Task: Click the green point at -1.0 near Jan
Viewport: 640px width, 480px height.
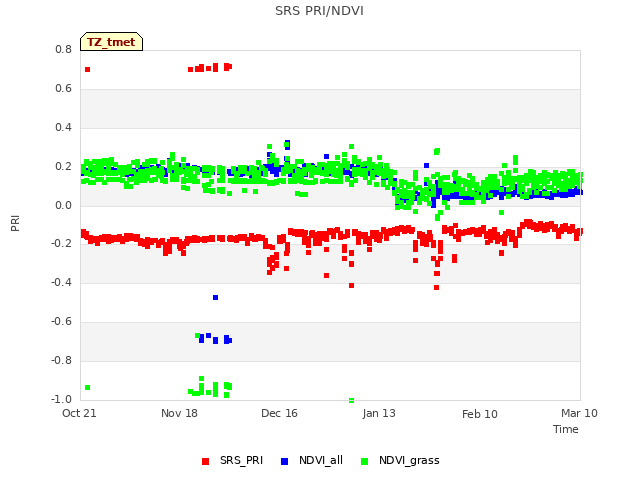Action: point(351,400)
